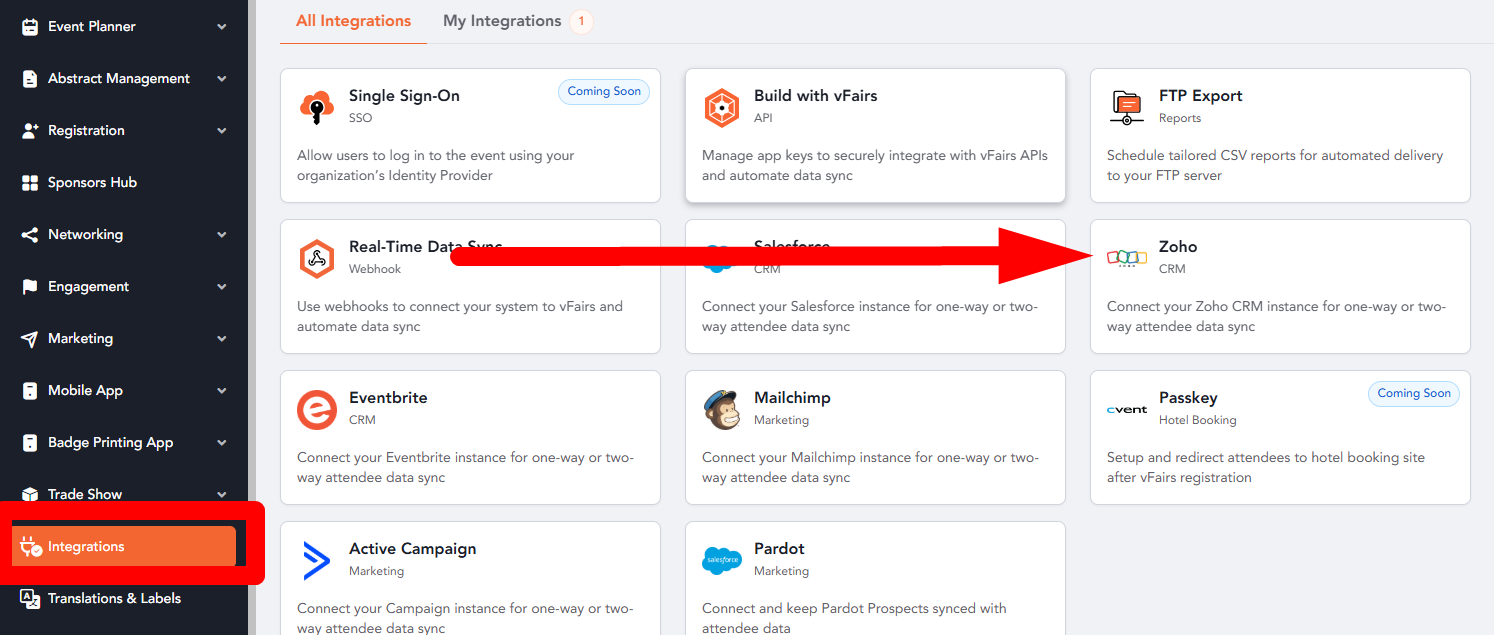1494x635 pixels.
Task: Click the My Integrations count badge
Action: (x=581, y=21)
